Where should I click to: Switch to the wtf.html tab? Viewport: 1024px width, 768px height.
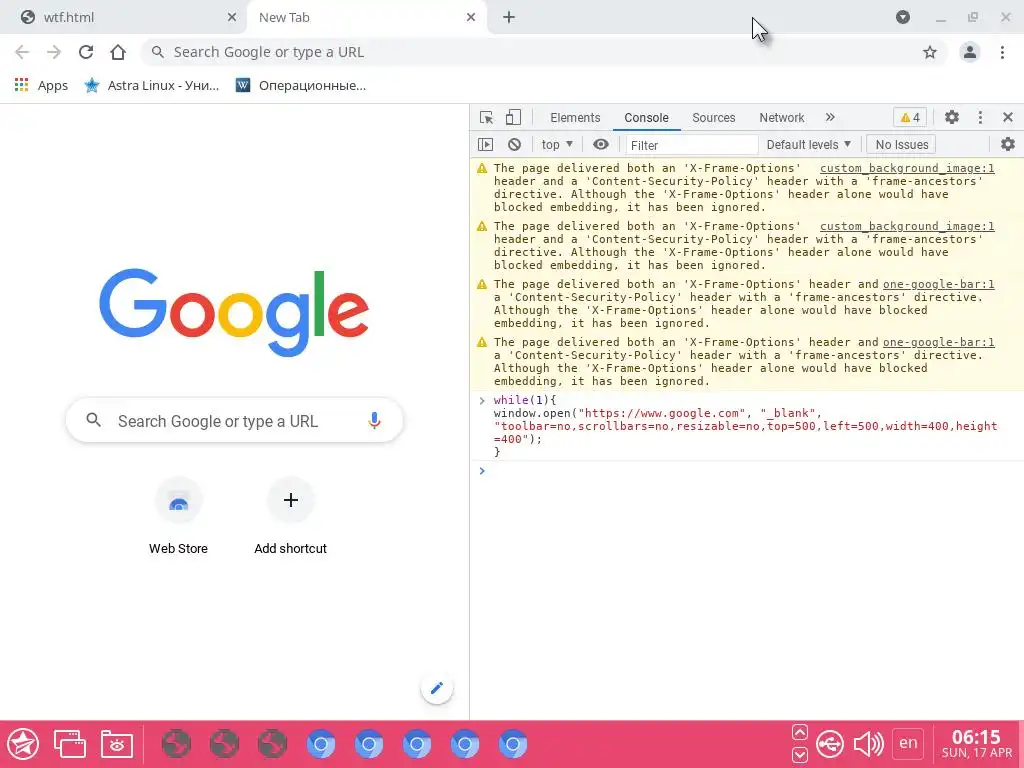tap(124, 18)
